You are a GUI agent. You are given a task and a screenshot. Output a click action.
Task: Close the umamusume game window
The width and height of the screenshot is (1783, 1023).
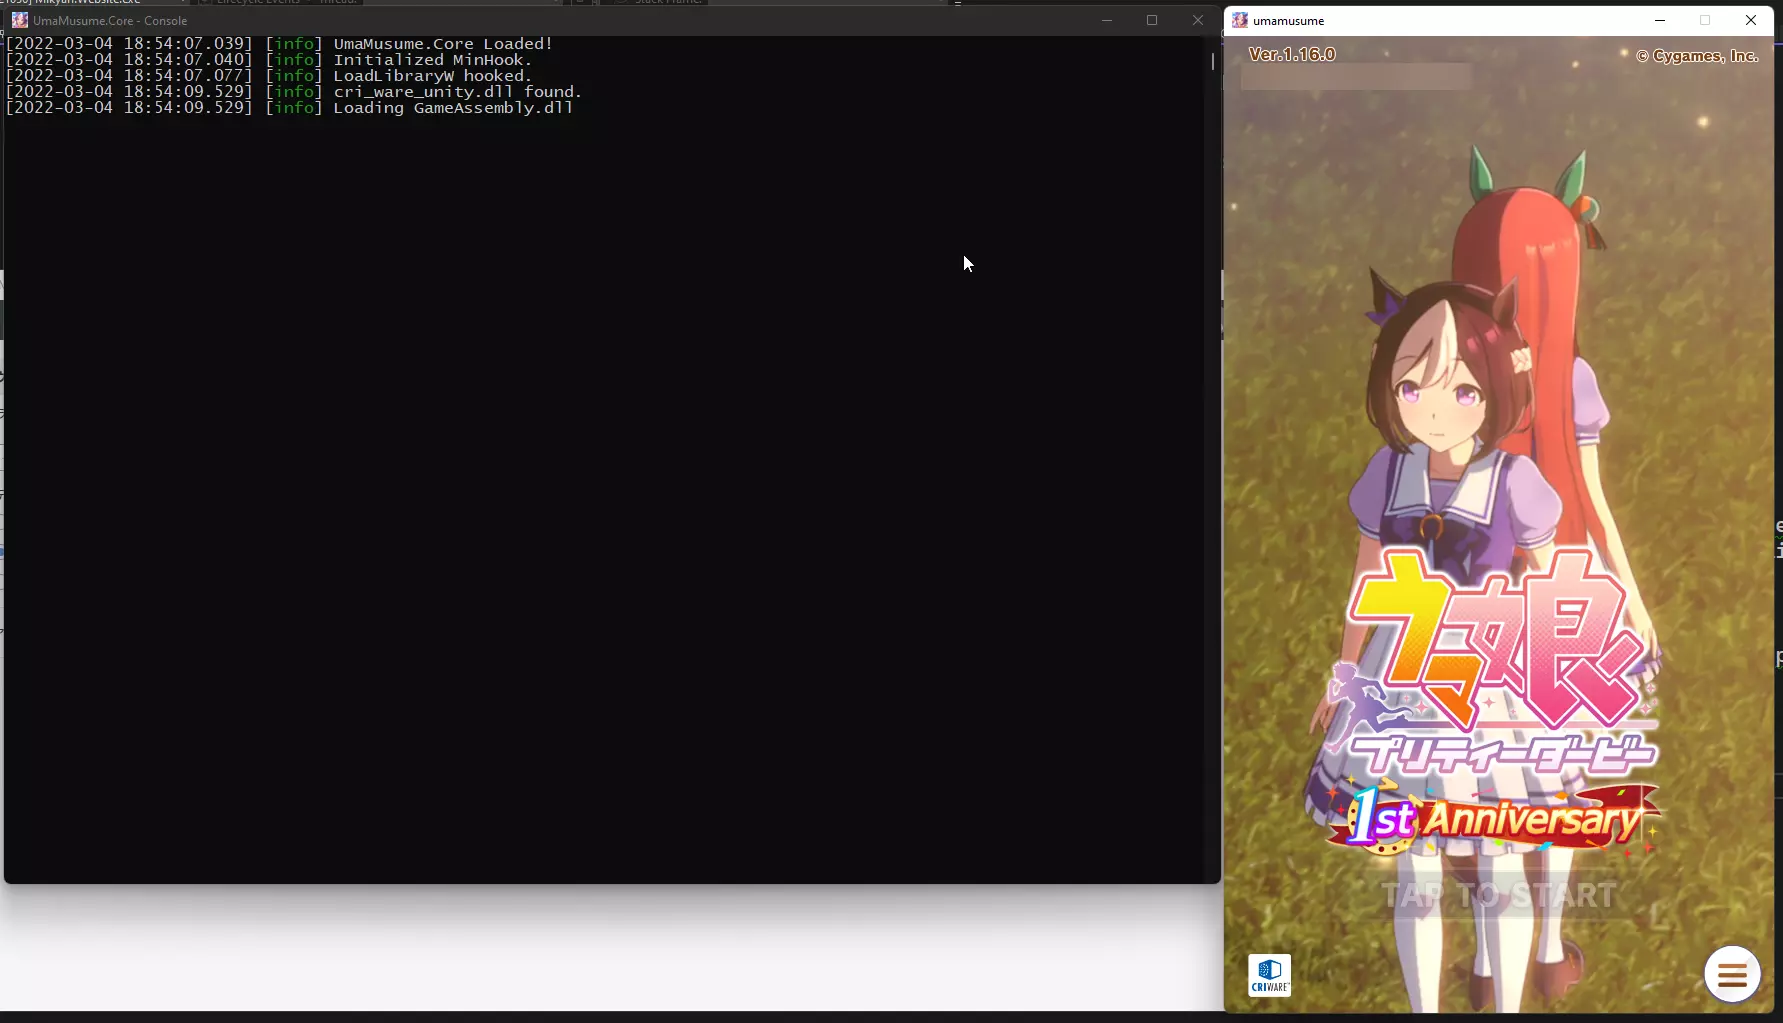click(x=1751, y=20)
